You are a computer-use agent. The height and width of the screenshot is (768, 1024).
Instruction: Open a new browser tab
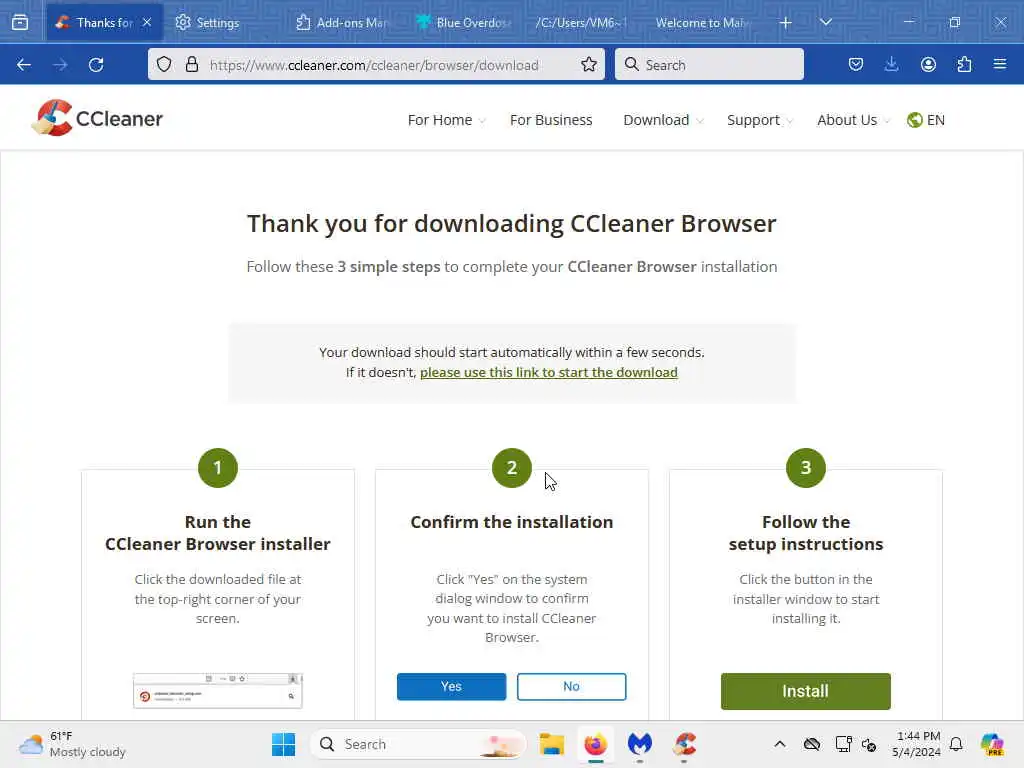click(786, 23)
